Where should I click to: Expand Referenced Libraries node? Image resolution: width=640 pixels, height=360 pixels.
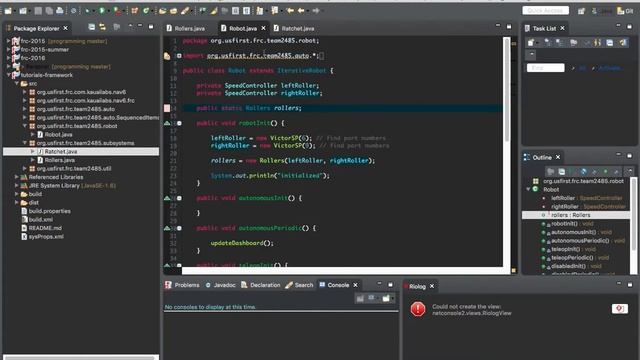coord(16,177)
